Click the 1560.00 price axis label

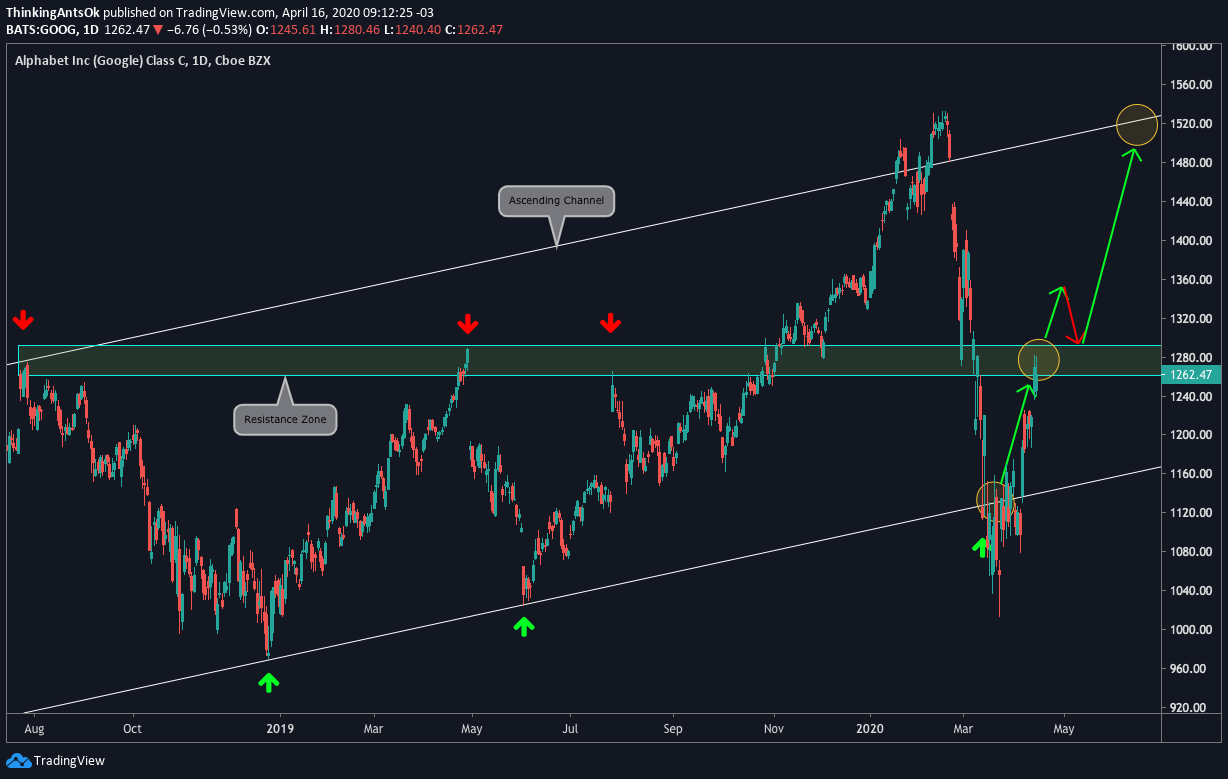tap(1191, 85)
